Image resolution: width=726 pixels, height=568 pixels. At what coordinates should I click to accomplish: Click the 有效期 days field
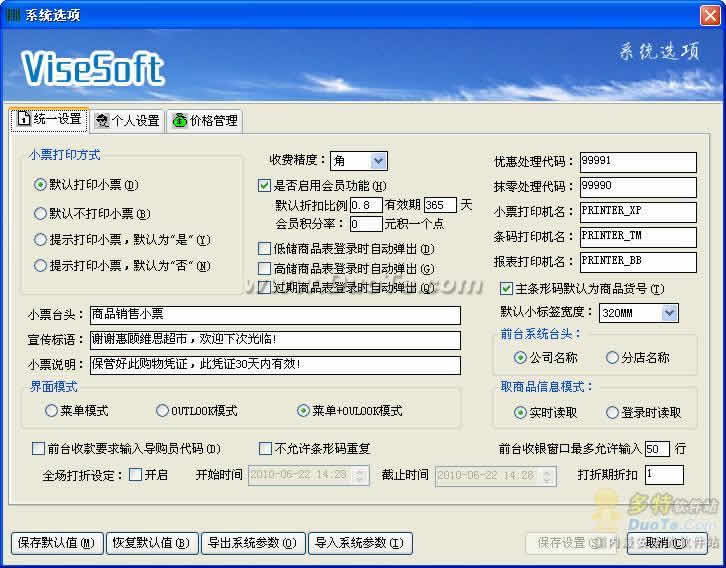[x=440, y=205]
